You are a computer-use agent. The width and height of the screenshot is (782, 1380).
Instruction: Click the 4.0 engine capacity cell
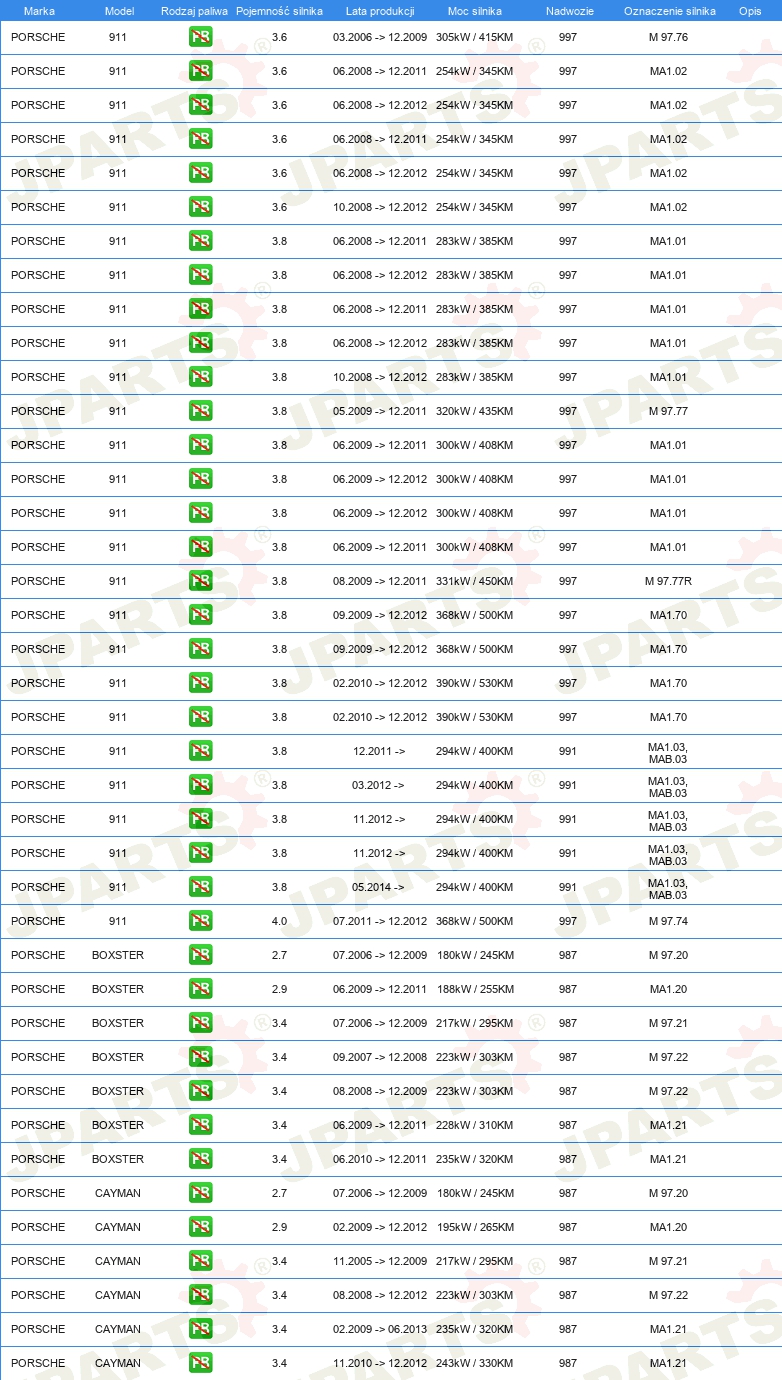[x=279, y=921]
